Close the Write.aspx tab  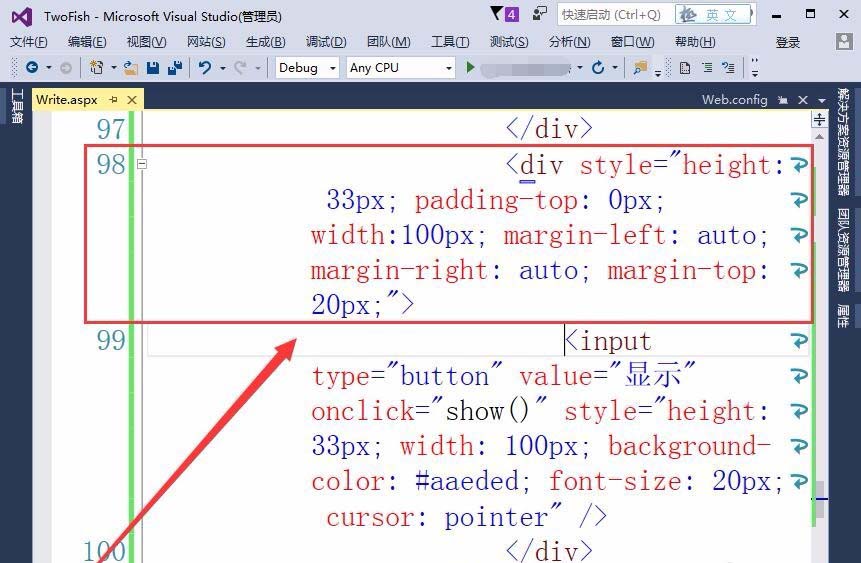pyautogui.click(x=132, y=100)
